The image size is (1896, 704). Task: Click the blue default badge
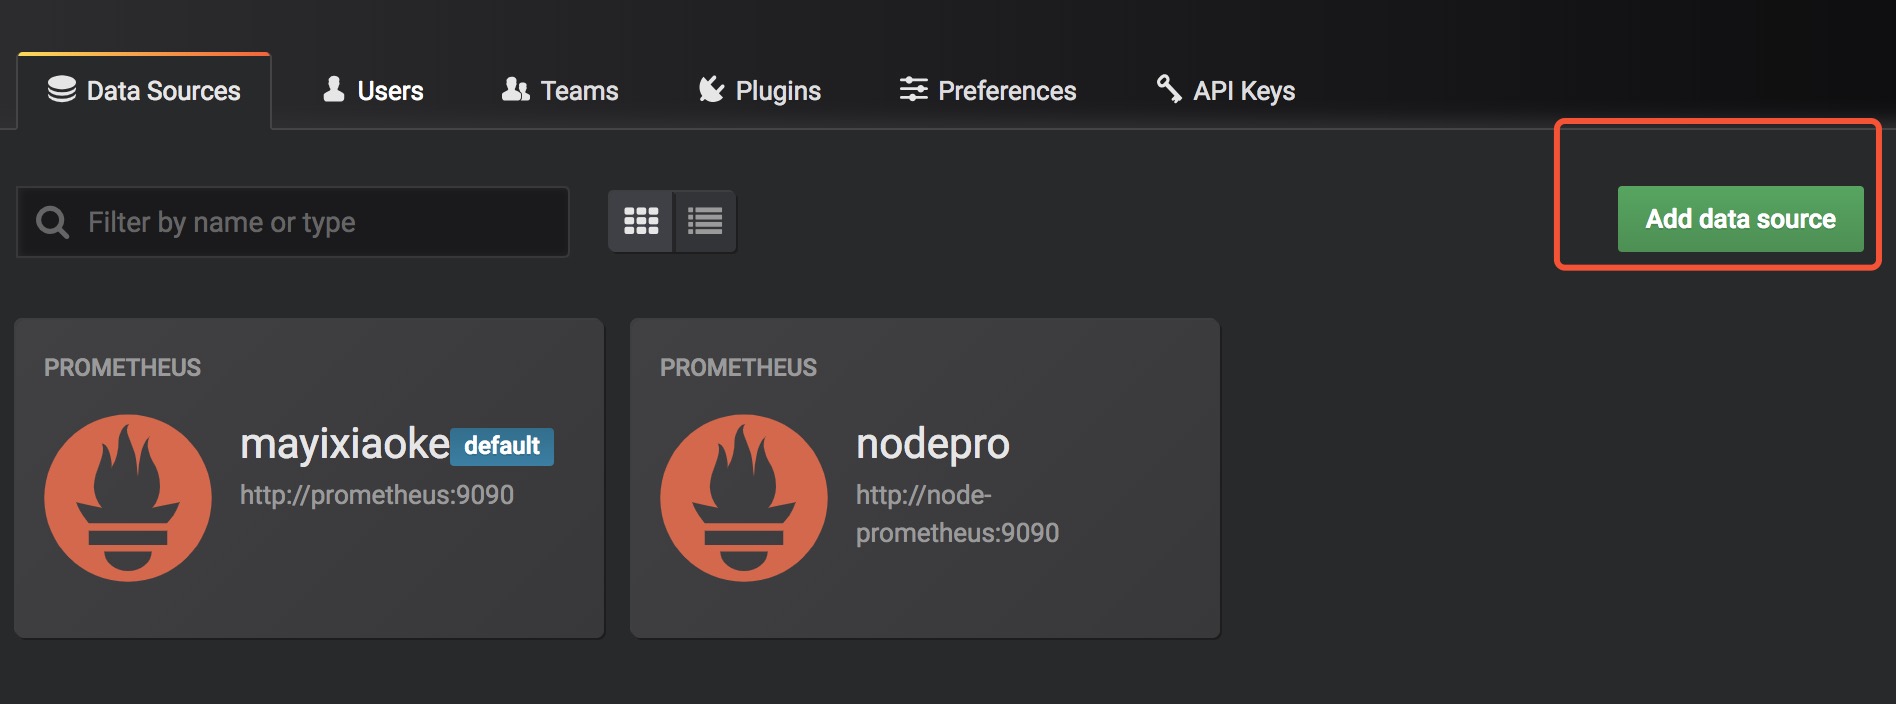(502, 446)
